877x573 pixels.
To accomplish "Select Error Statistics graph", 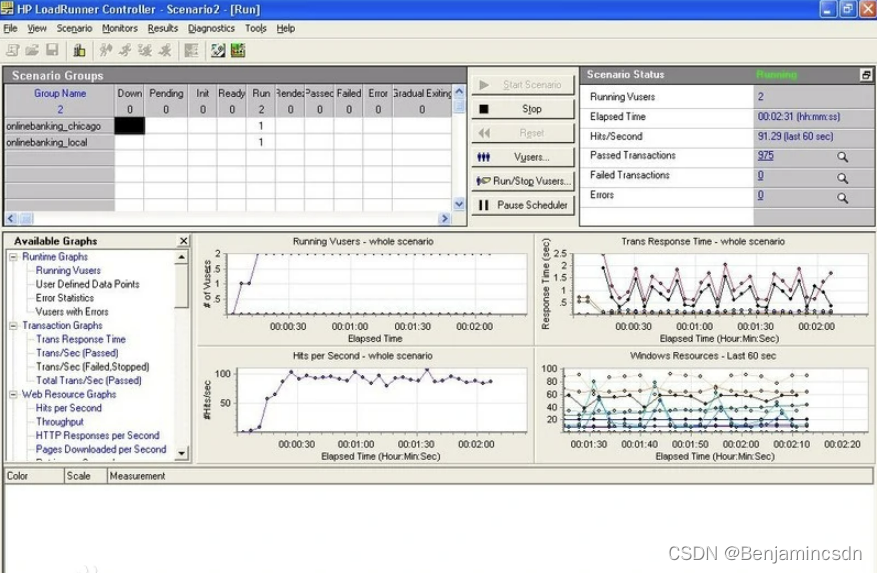I will 65,298.
